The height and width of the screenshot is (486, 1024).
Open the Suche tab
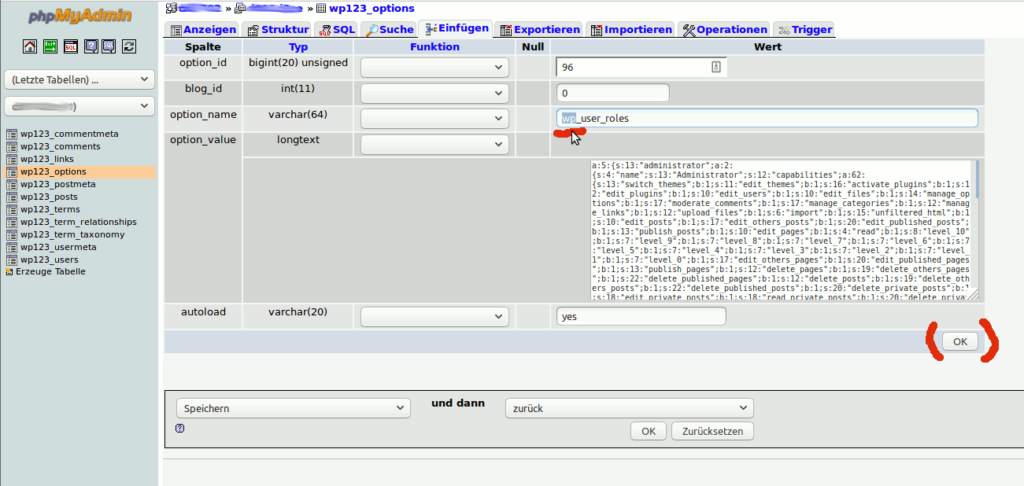tap(389, 29)
